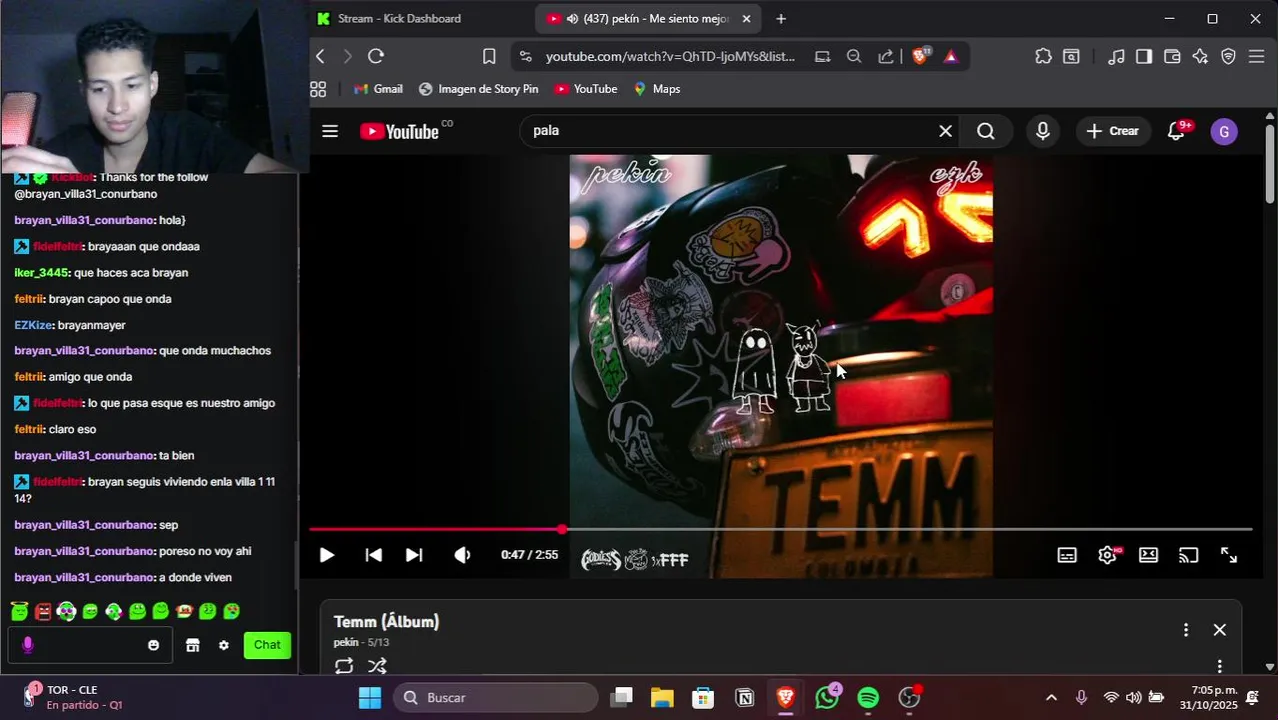Switch the player to theater mode

pos(1148,555)
